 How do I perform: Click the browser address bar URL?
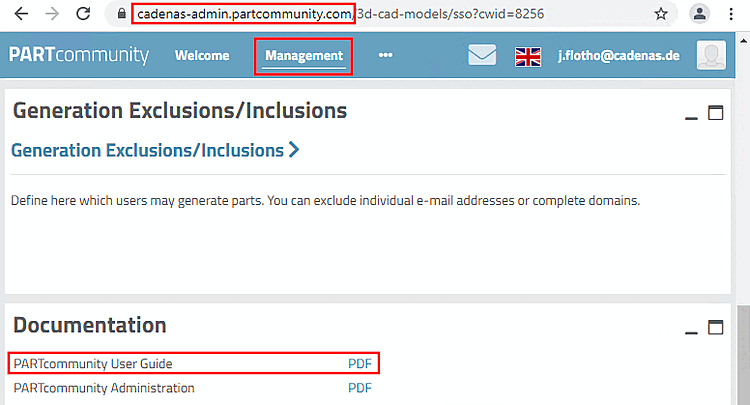[x=400, y=15]
